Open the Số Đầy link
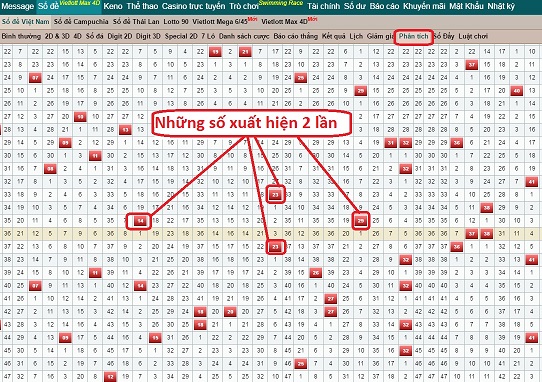The height and width of the screenshot is (382, 542). coord(444,36)
